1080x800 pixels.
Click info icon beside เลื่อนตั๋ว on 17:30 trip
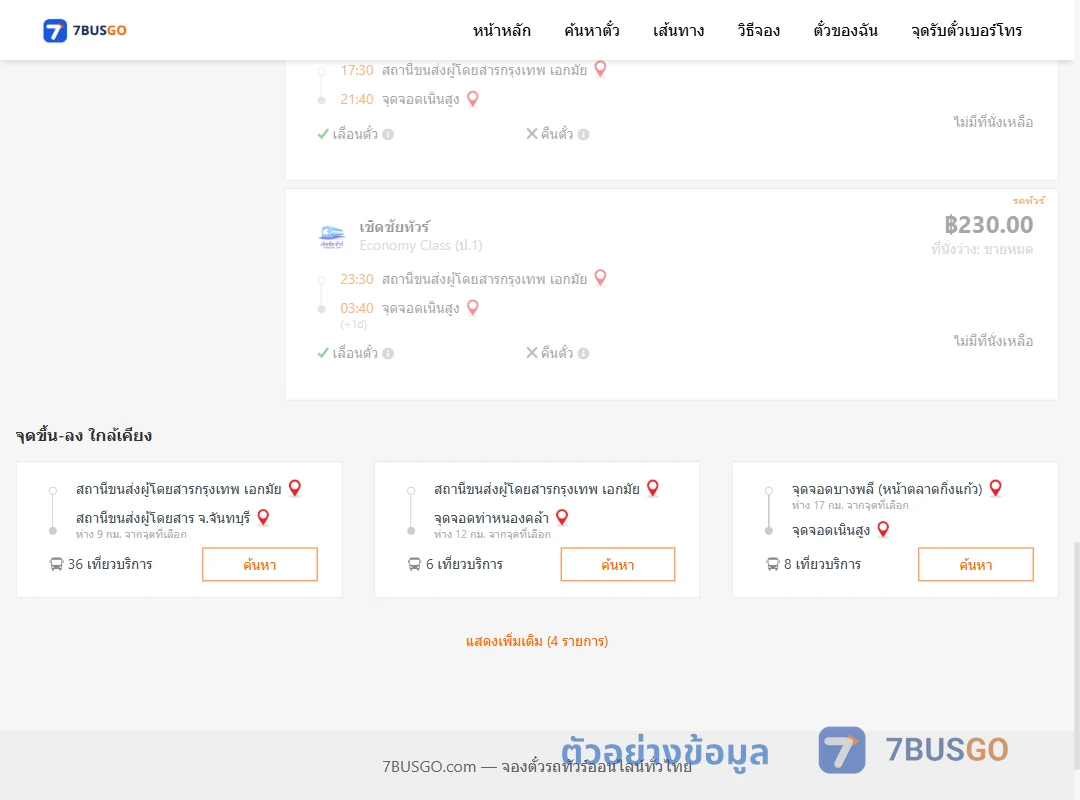pyautogui.click(x=388, y=134)
